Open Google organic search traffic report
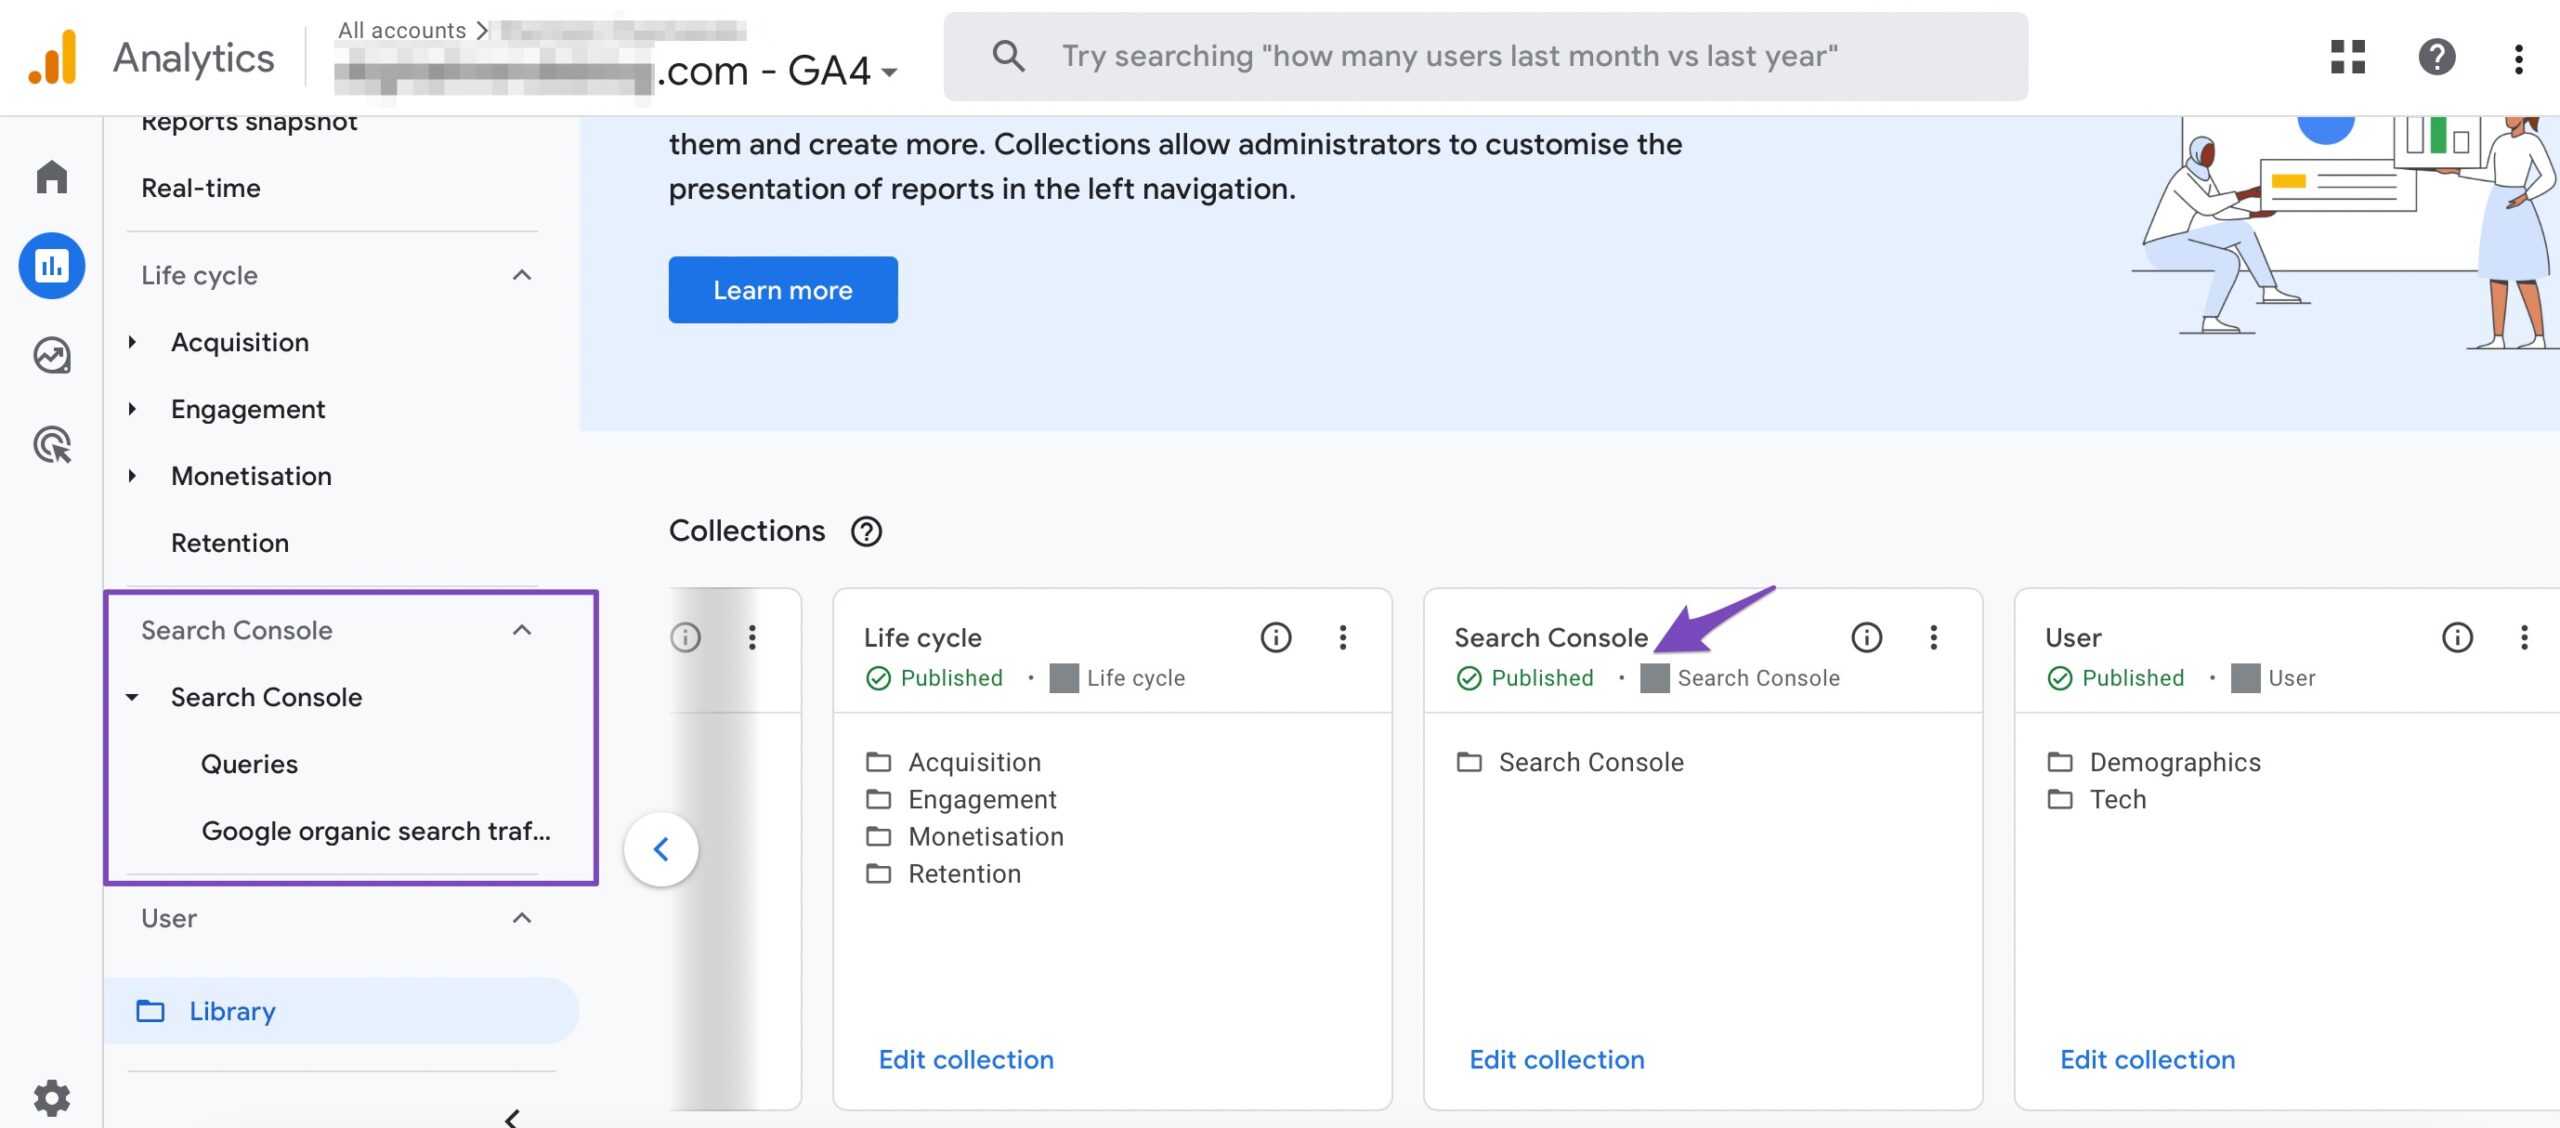The height and width of the screenshot is (1128, 2560). click(x=376, y=831)
